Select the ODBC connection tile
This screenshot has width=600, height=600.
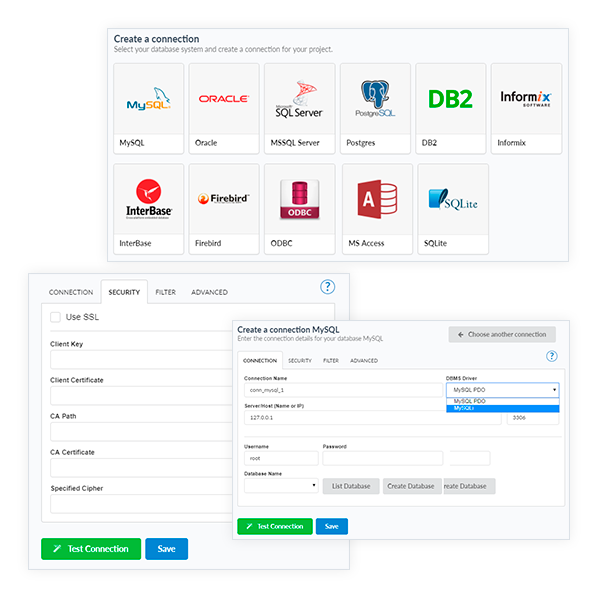(299, 207)
